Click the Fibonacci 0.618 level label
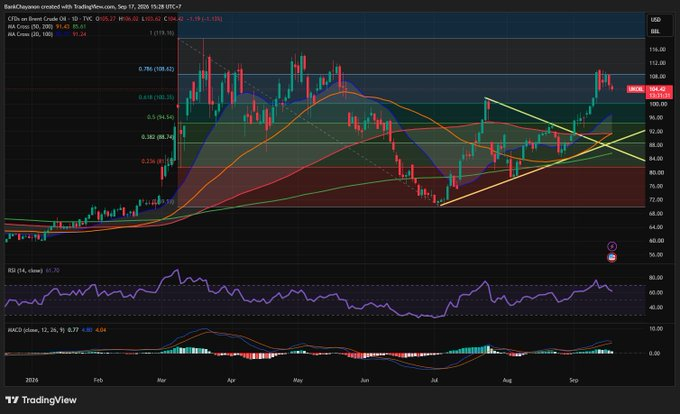The width and height of the screenshot is (680, 414). [x=156, y=98]
